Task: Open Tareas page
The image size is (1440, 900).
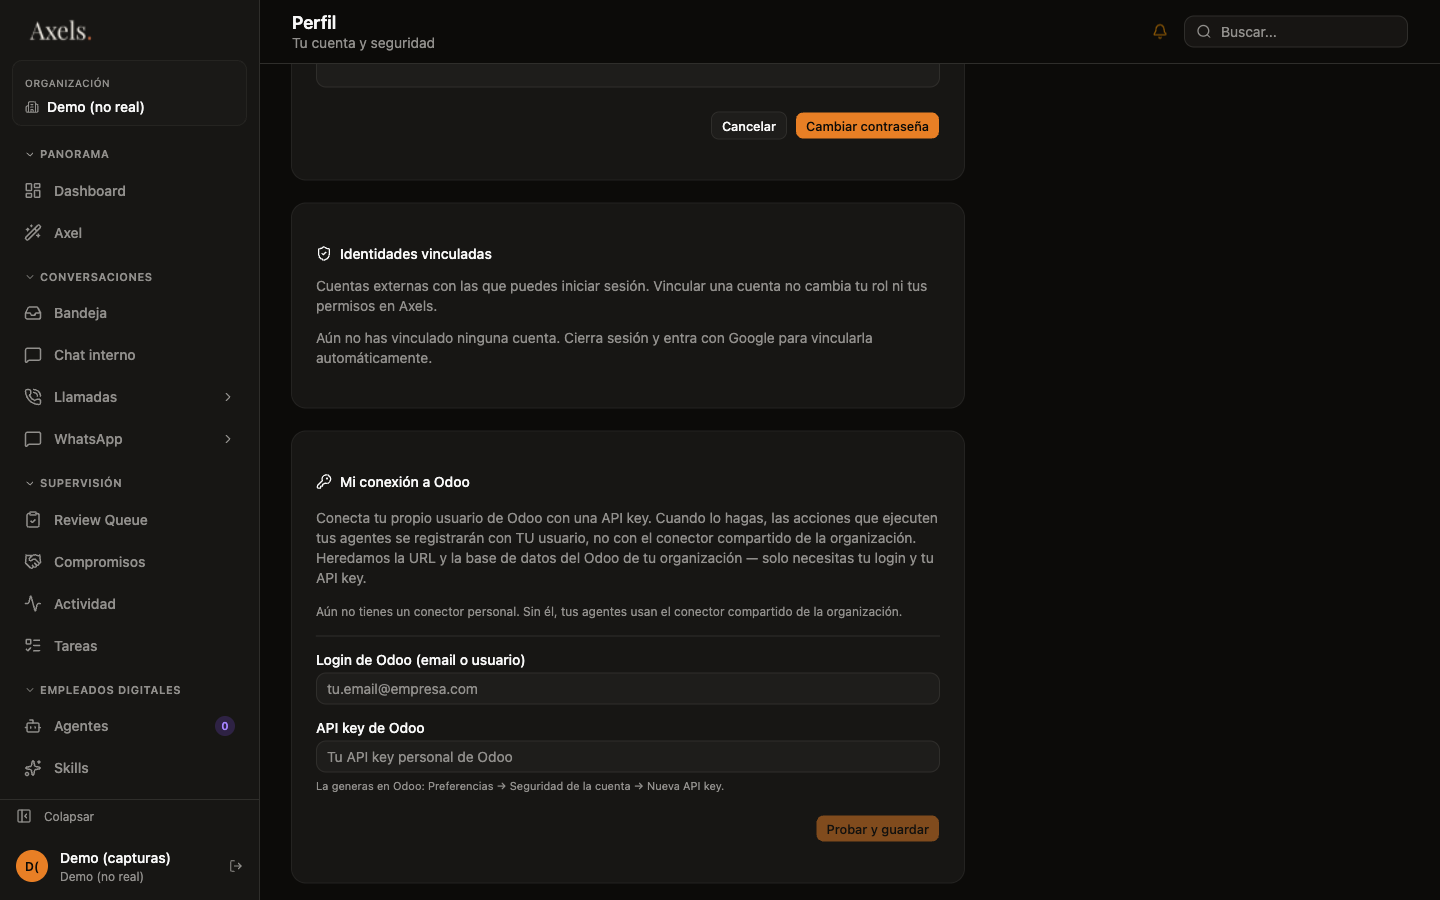Action: tap(129, 646)
